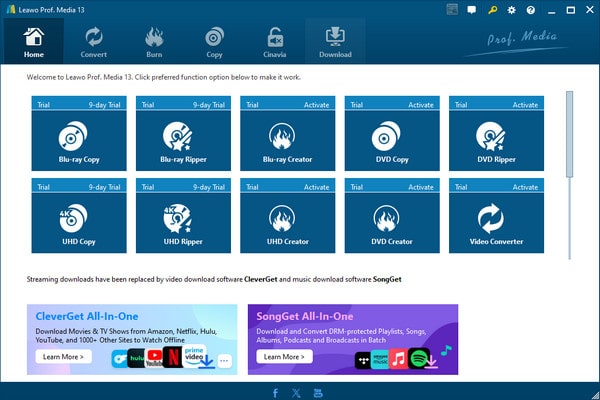Open the Burn tab
The image size is (600, 400).
point(154,41)
